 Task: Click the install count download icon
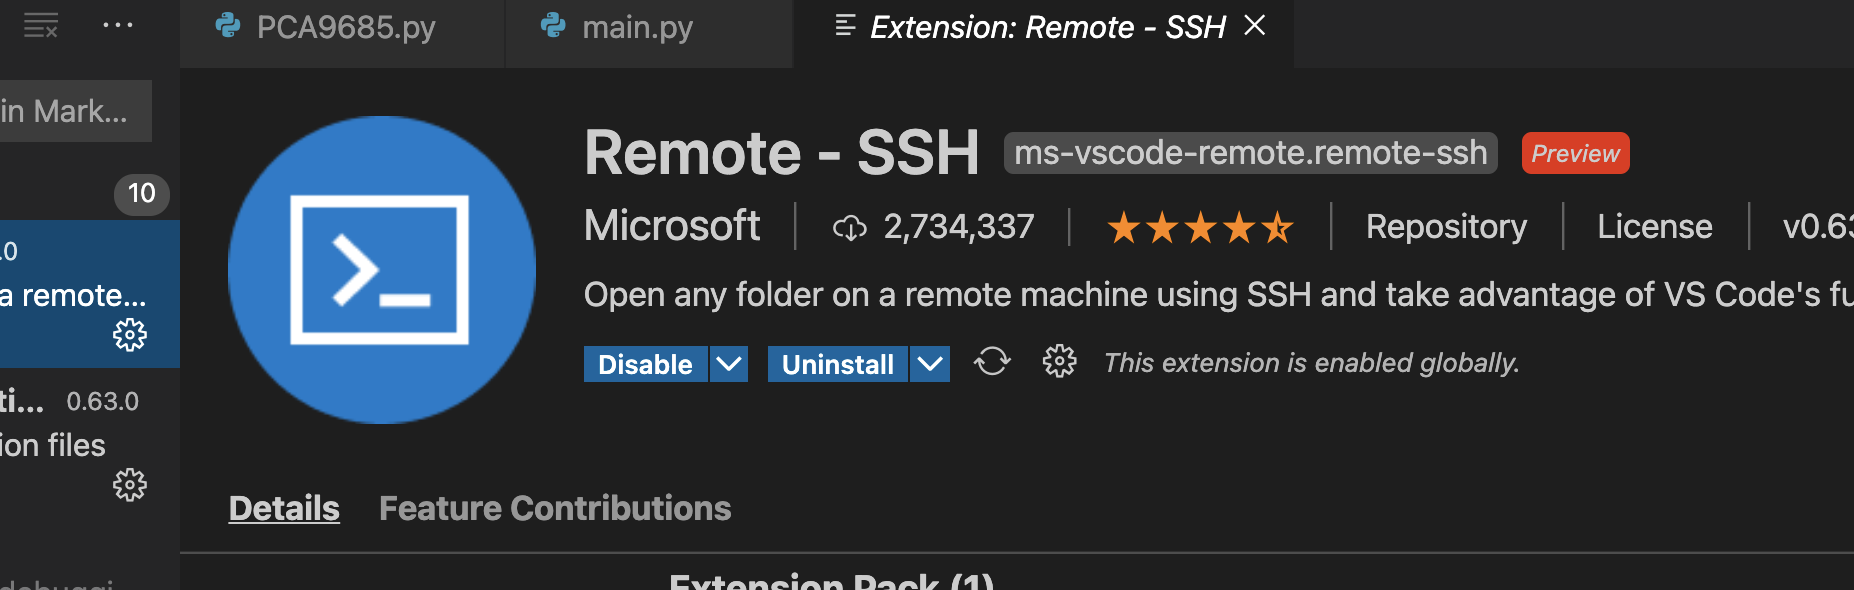pyautogui.click(x=849, y=228)
